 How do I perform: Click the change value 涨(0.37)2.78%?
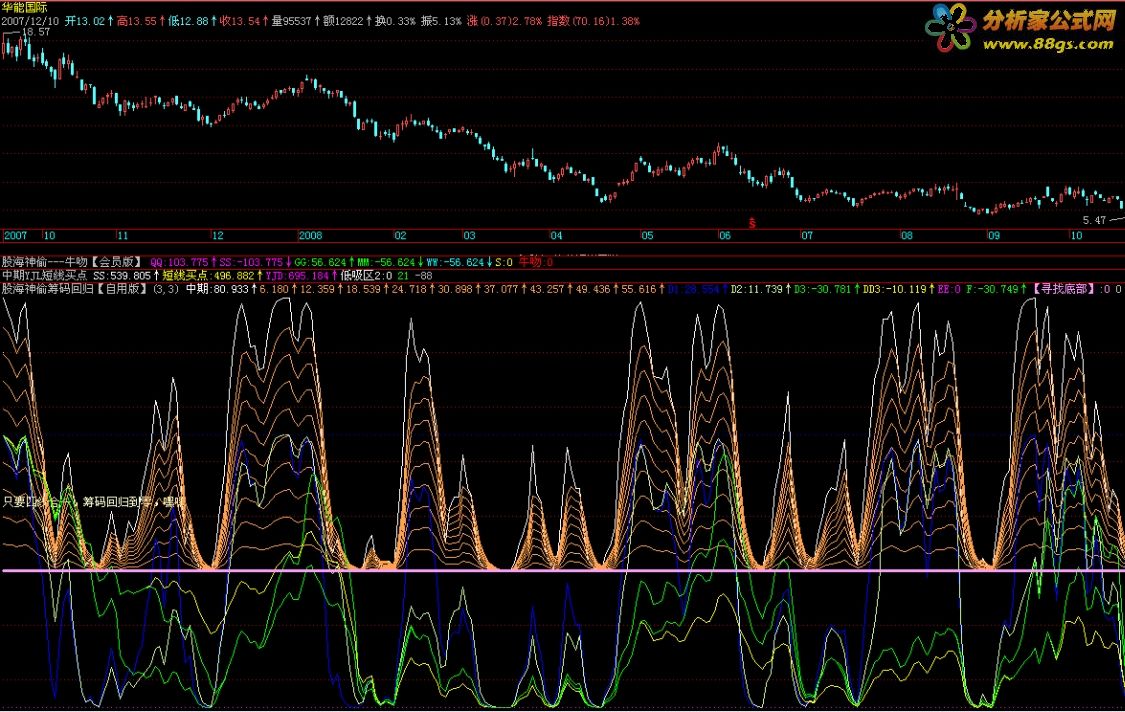504,21
